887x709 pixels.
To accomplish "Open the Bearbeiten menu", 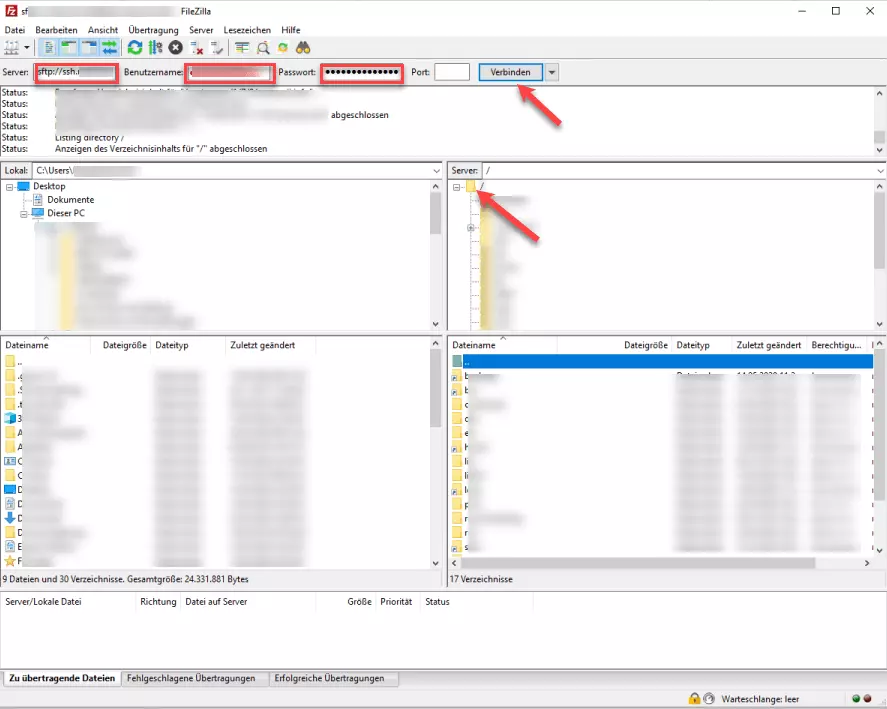I will [x=56, y=30].
